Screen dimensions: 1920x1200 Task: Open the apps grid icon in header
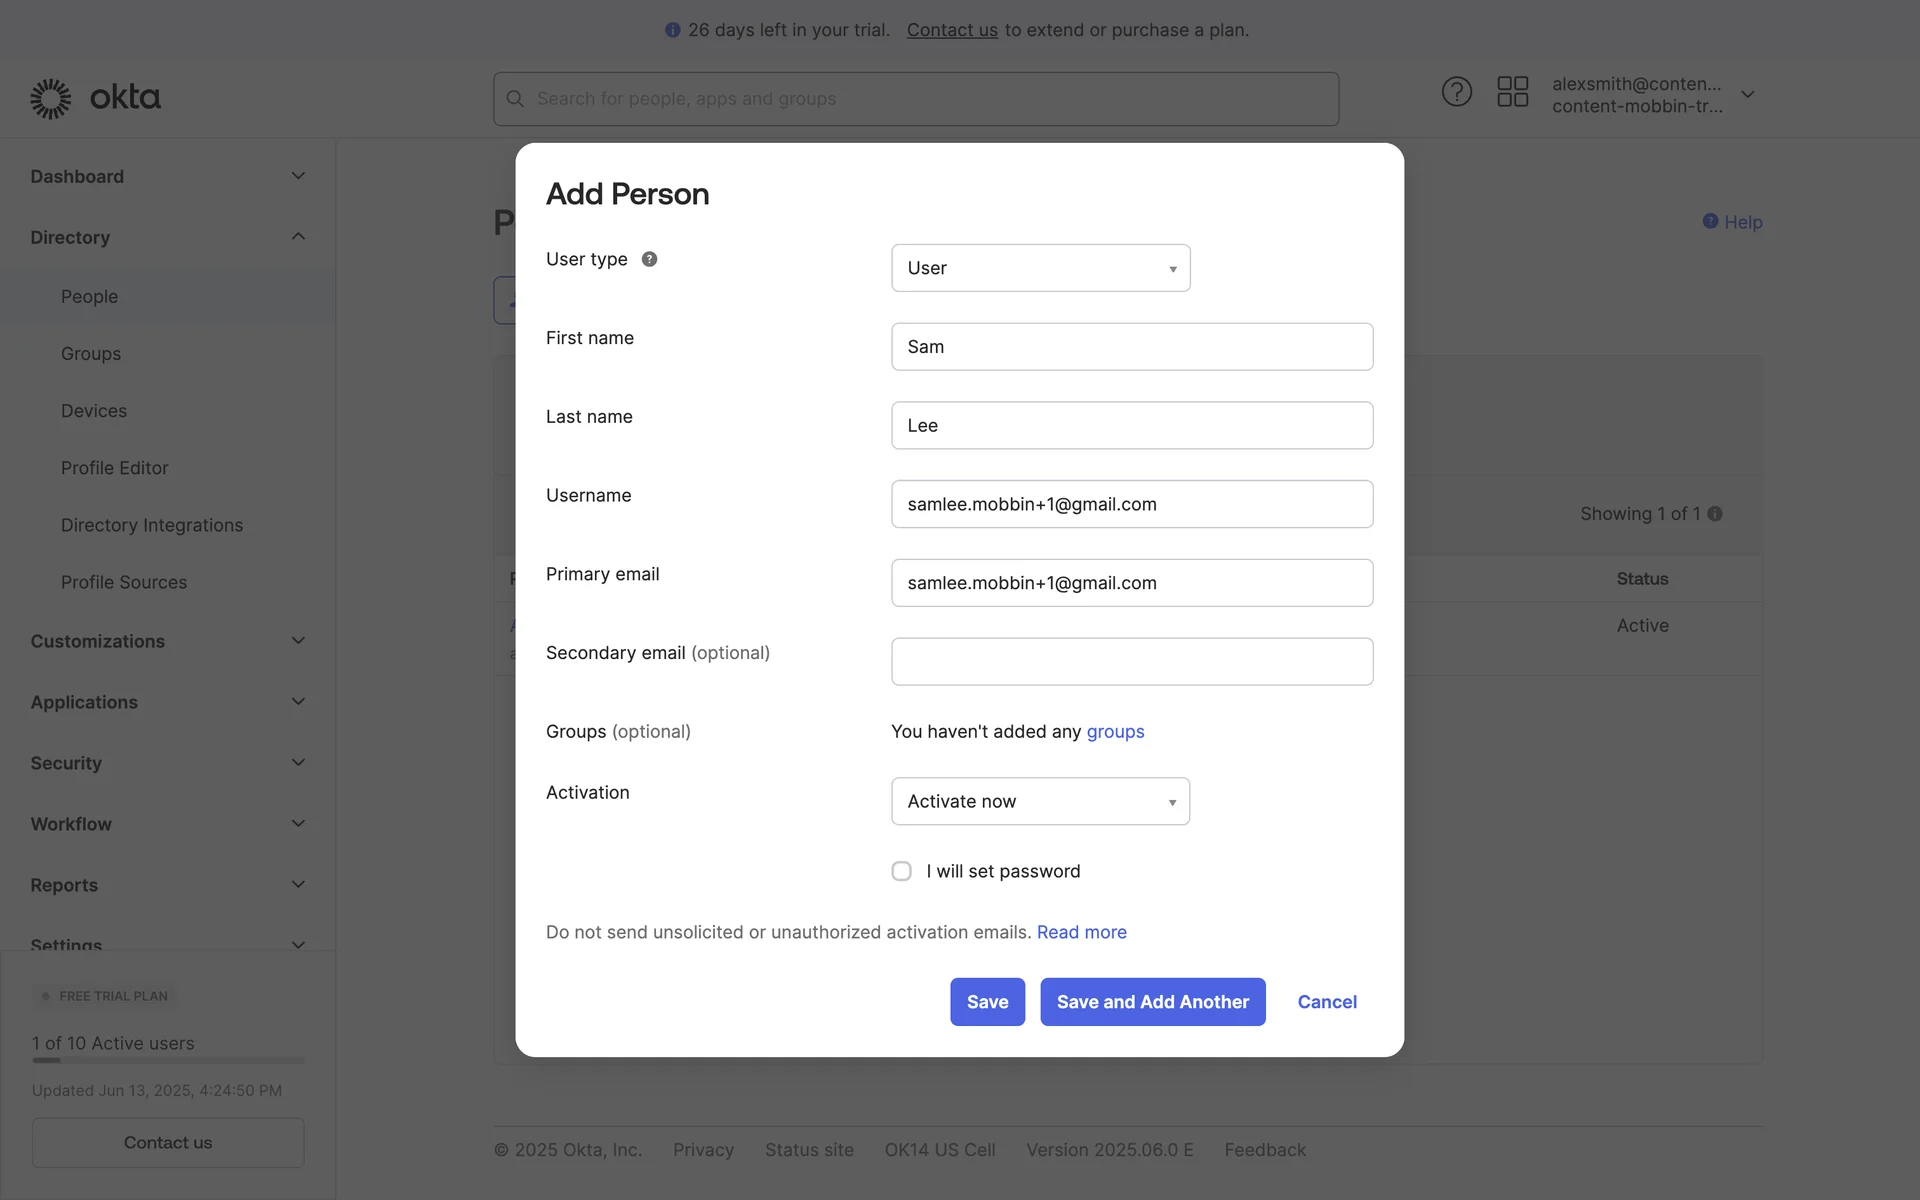pyautogui.click(x=1512, y=92)
